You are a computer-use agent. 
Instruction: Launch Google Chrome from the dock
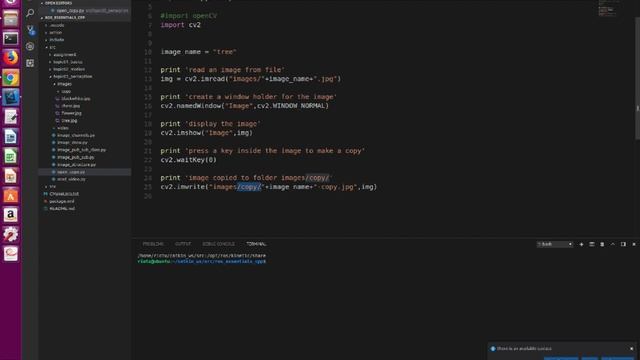[11, 78]
